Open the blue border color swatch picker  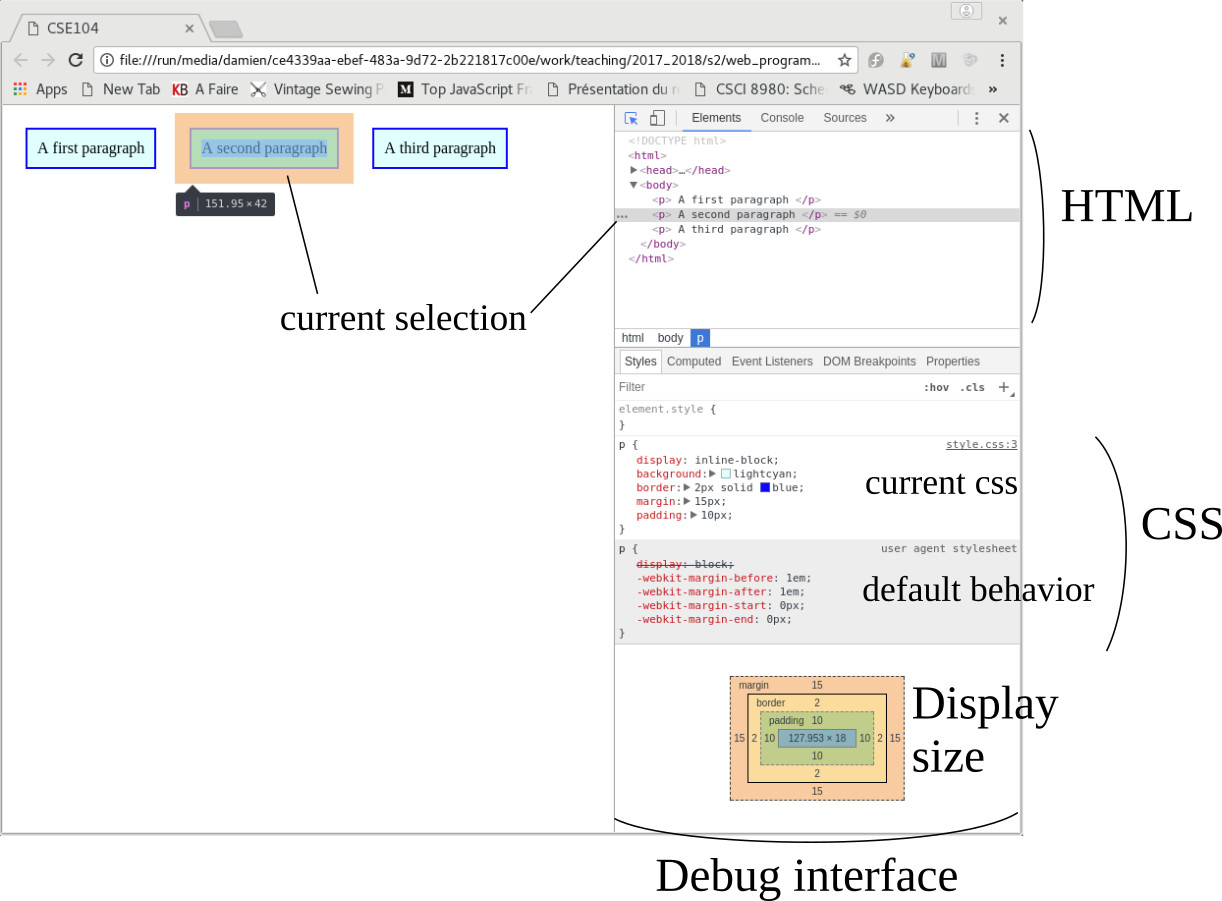(765, 487)
